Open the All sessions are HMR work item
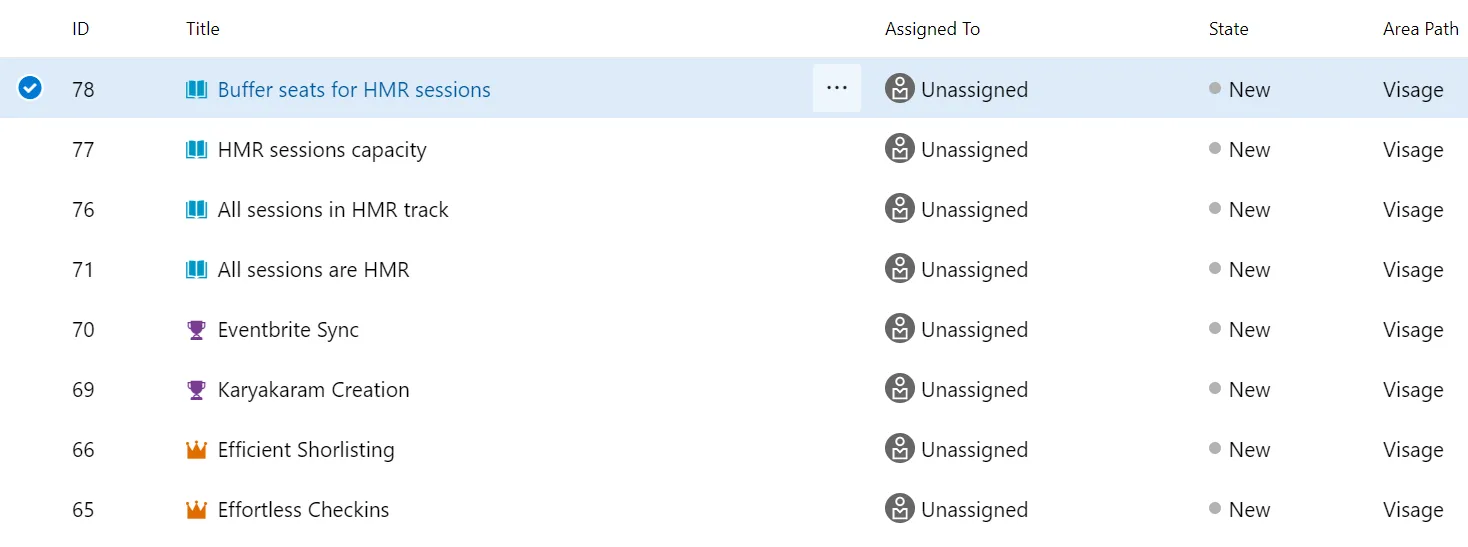Screen dimensions: 1468x547 313,270
